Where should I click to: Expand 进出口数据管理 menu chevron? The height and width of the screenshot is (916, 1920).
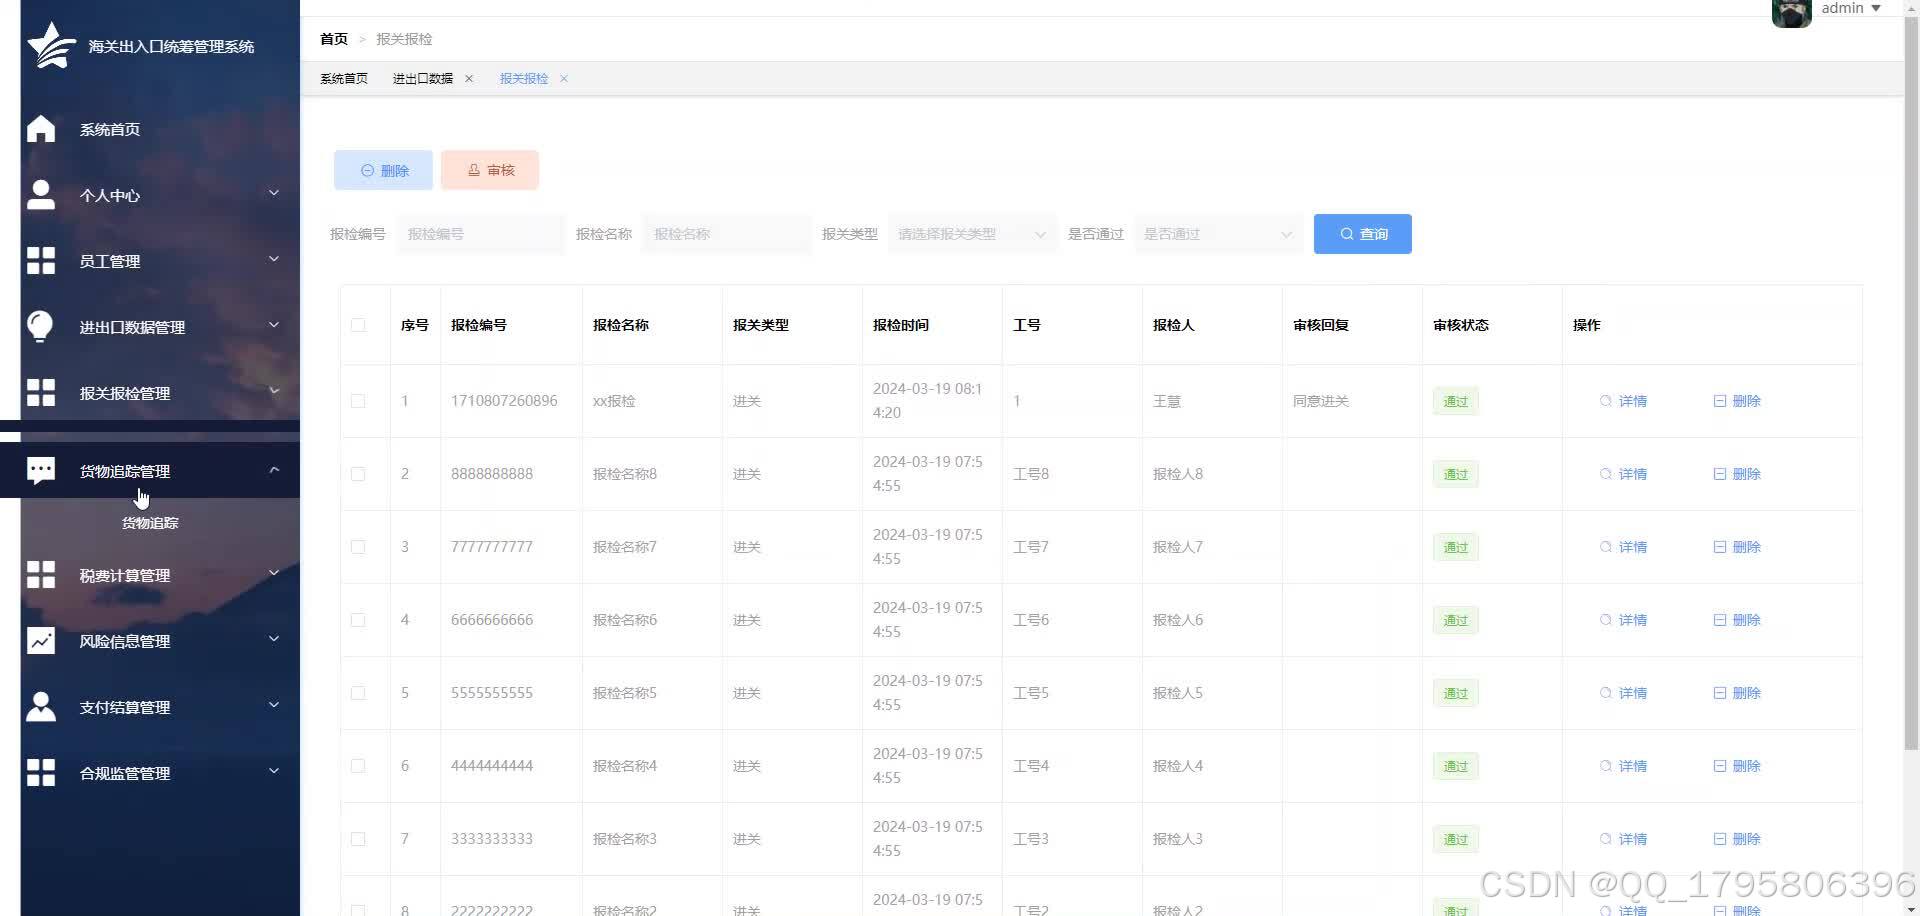[273, 325]
